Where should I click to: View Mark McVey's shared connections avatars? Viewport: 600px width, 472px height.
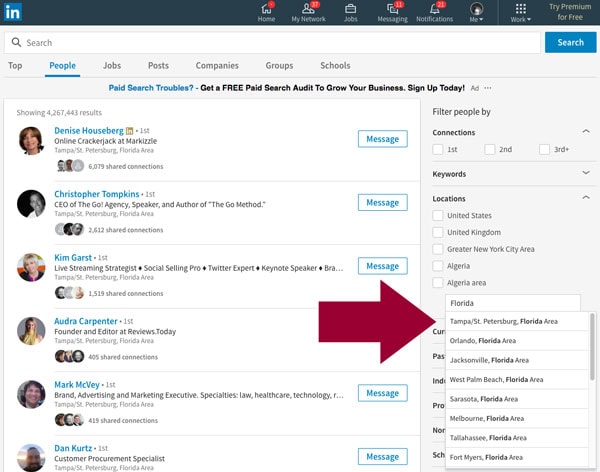point(69,420)
